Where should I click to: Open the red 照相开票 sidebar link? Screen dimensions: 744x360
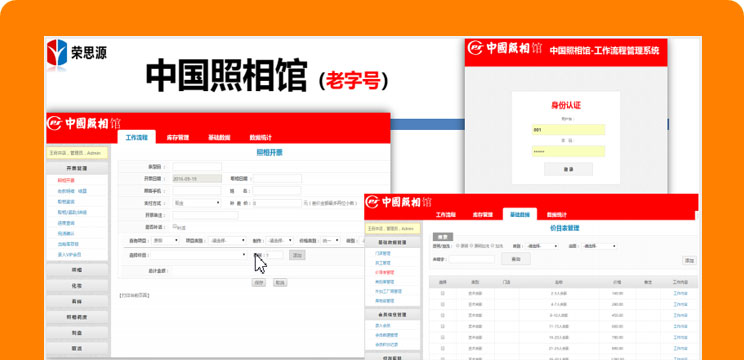66,180
